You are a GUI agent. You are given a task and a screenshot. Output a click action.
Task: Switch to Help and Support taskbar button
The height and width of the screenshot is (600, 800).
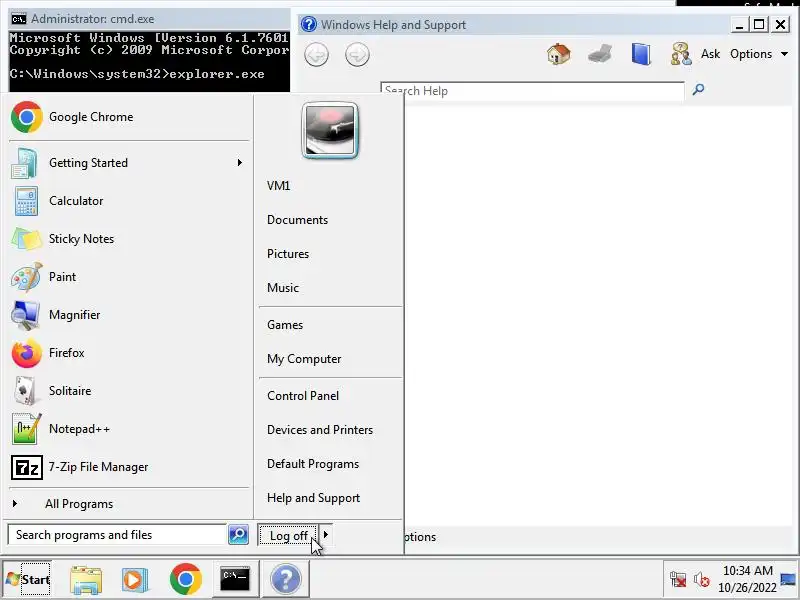click(x=286, y=579)
